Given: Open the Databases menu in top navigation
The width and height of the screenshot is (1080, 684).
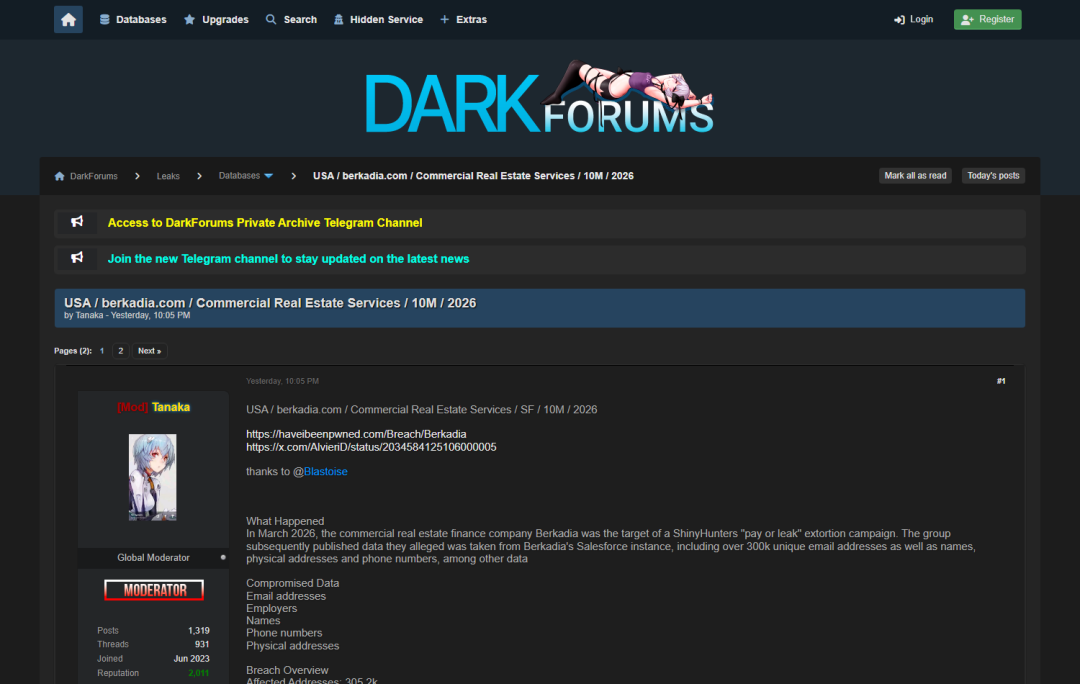Looking at the screenshot, I should coord(133,19).
